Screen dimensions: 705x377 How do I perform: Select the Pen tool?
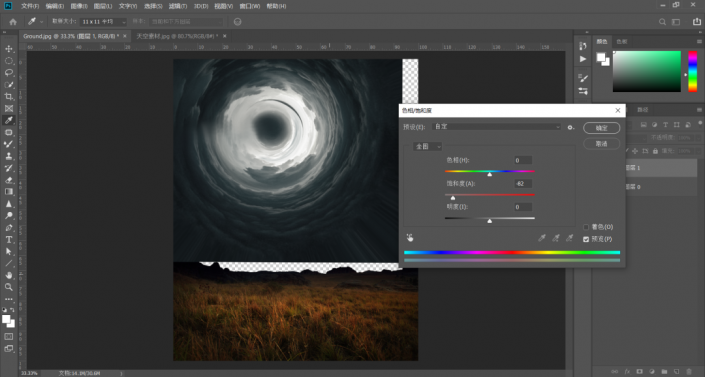9,228
